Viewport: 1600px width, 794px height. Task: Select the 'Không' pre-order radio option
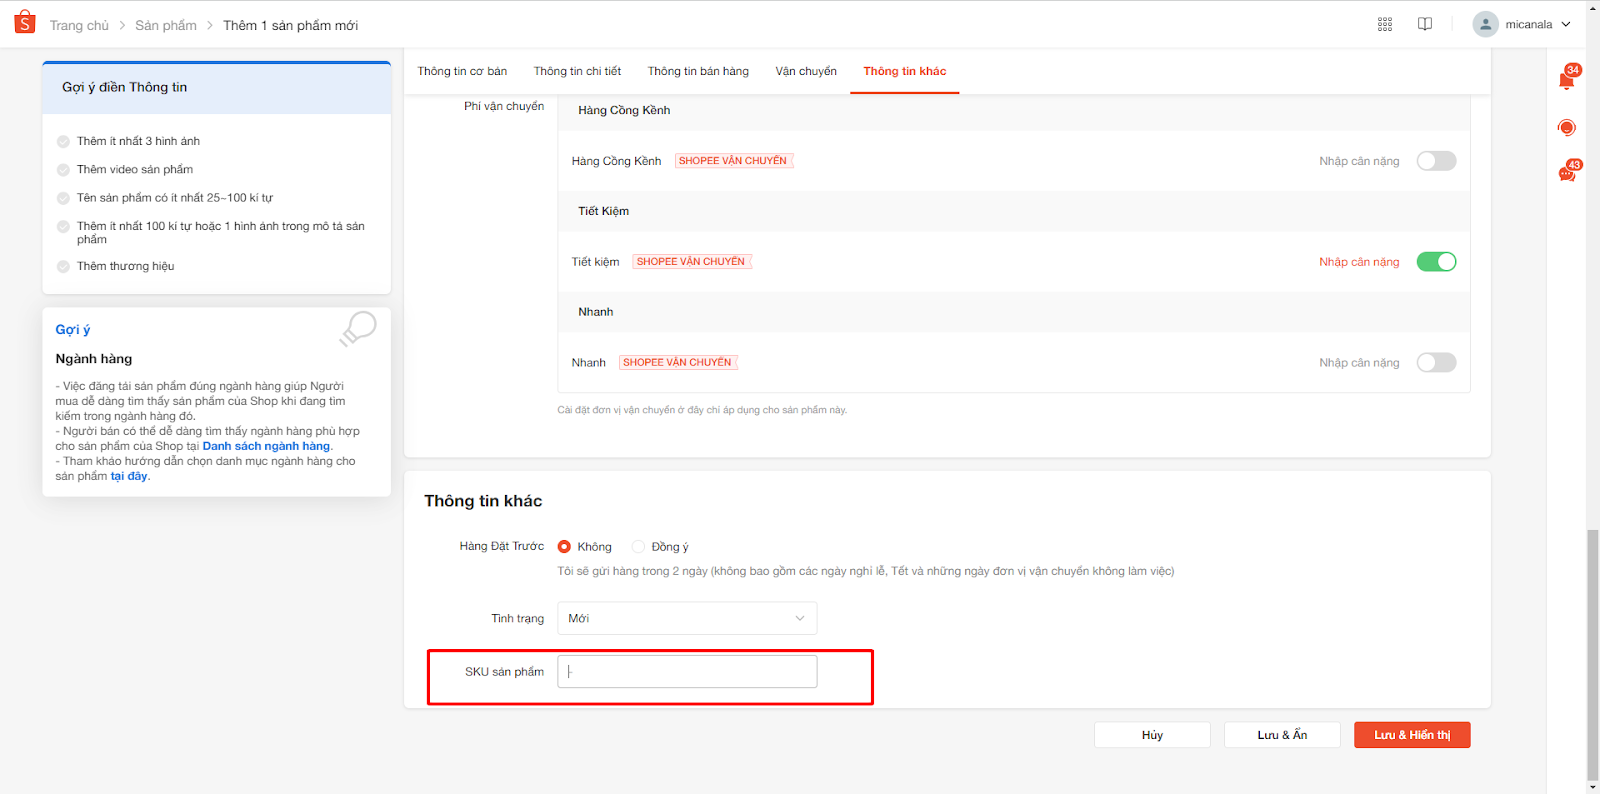pyautogui.click(x=564, y=547)
